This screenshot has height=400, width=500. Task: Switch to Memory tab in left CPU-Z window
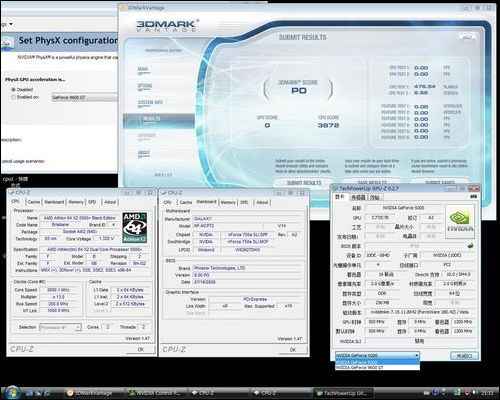pos(76,202)
